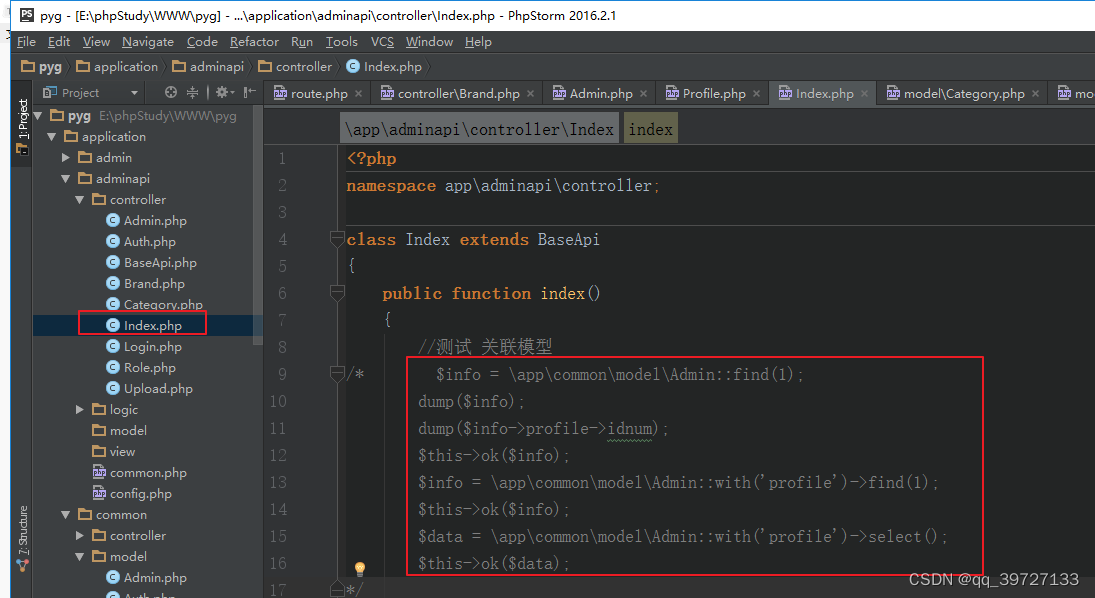Select config.php in project tree
1095x598 pixels.
(132, 493)
